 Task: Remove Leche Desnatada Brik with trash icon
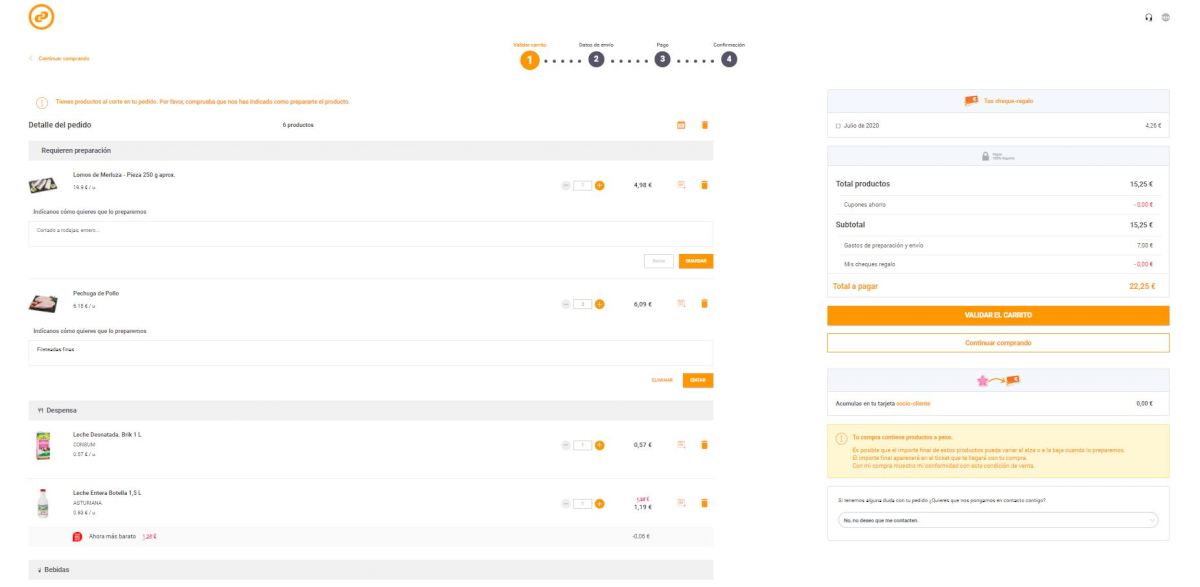(x=704, y=444)
